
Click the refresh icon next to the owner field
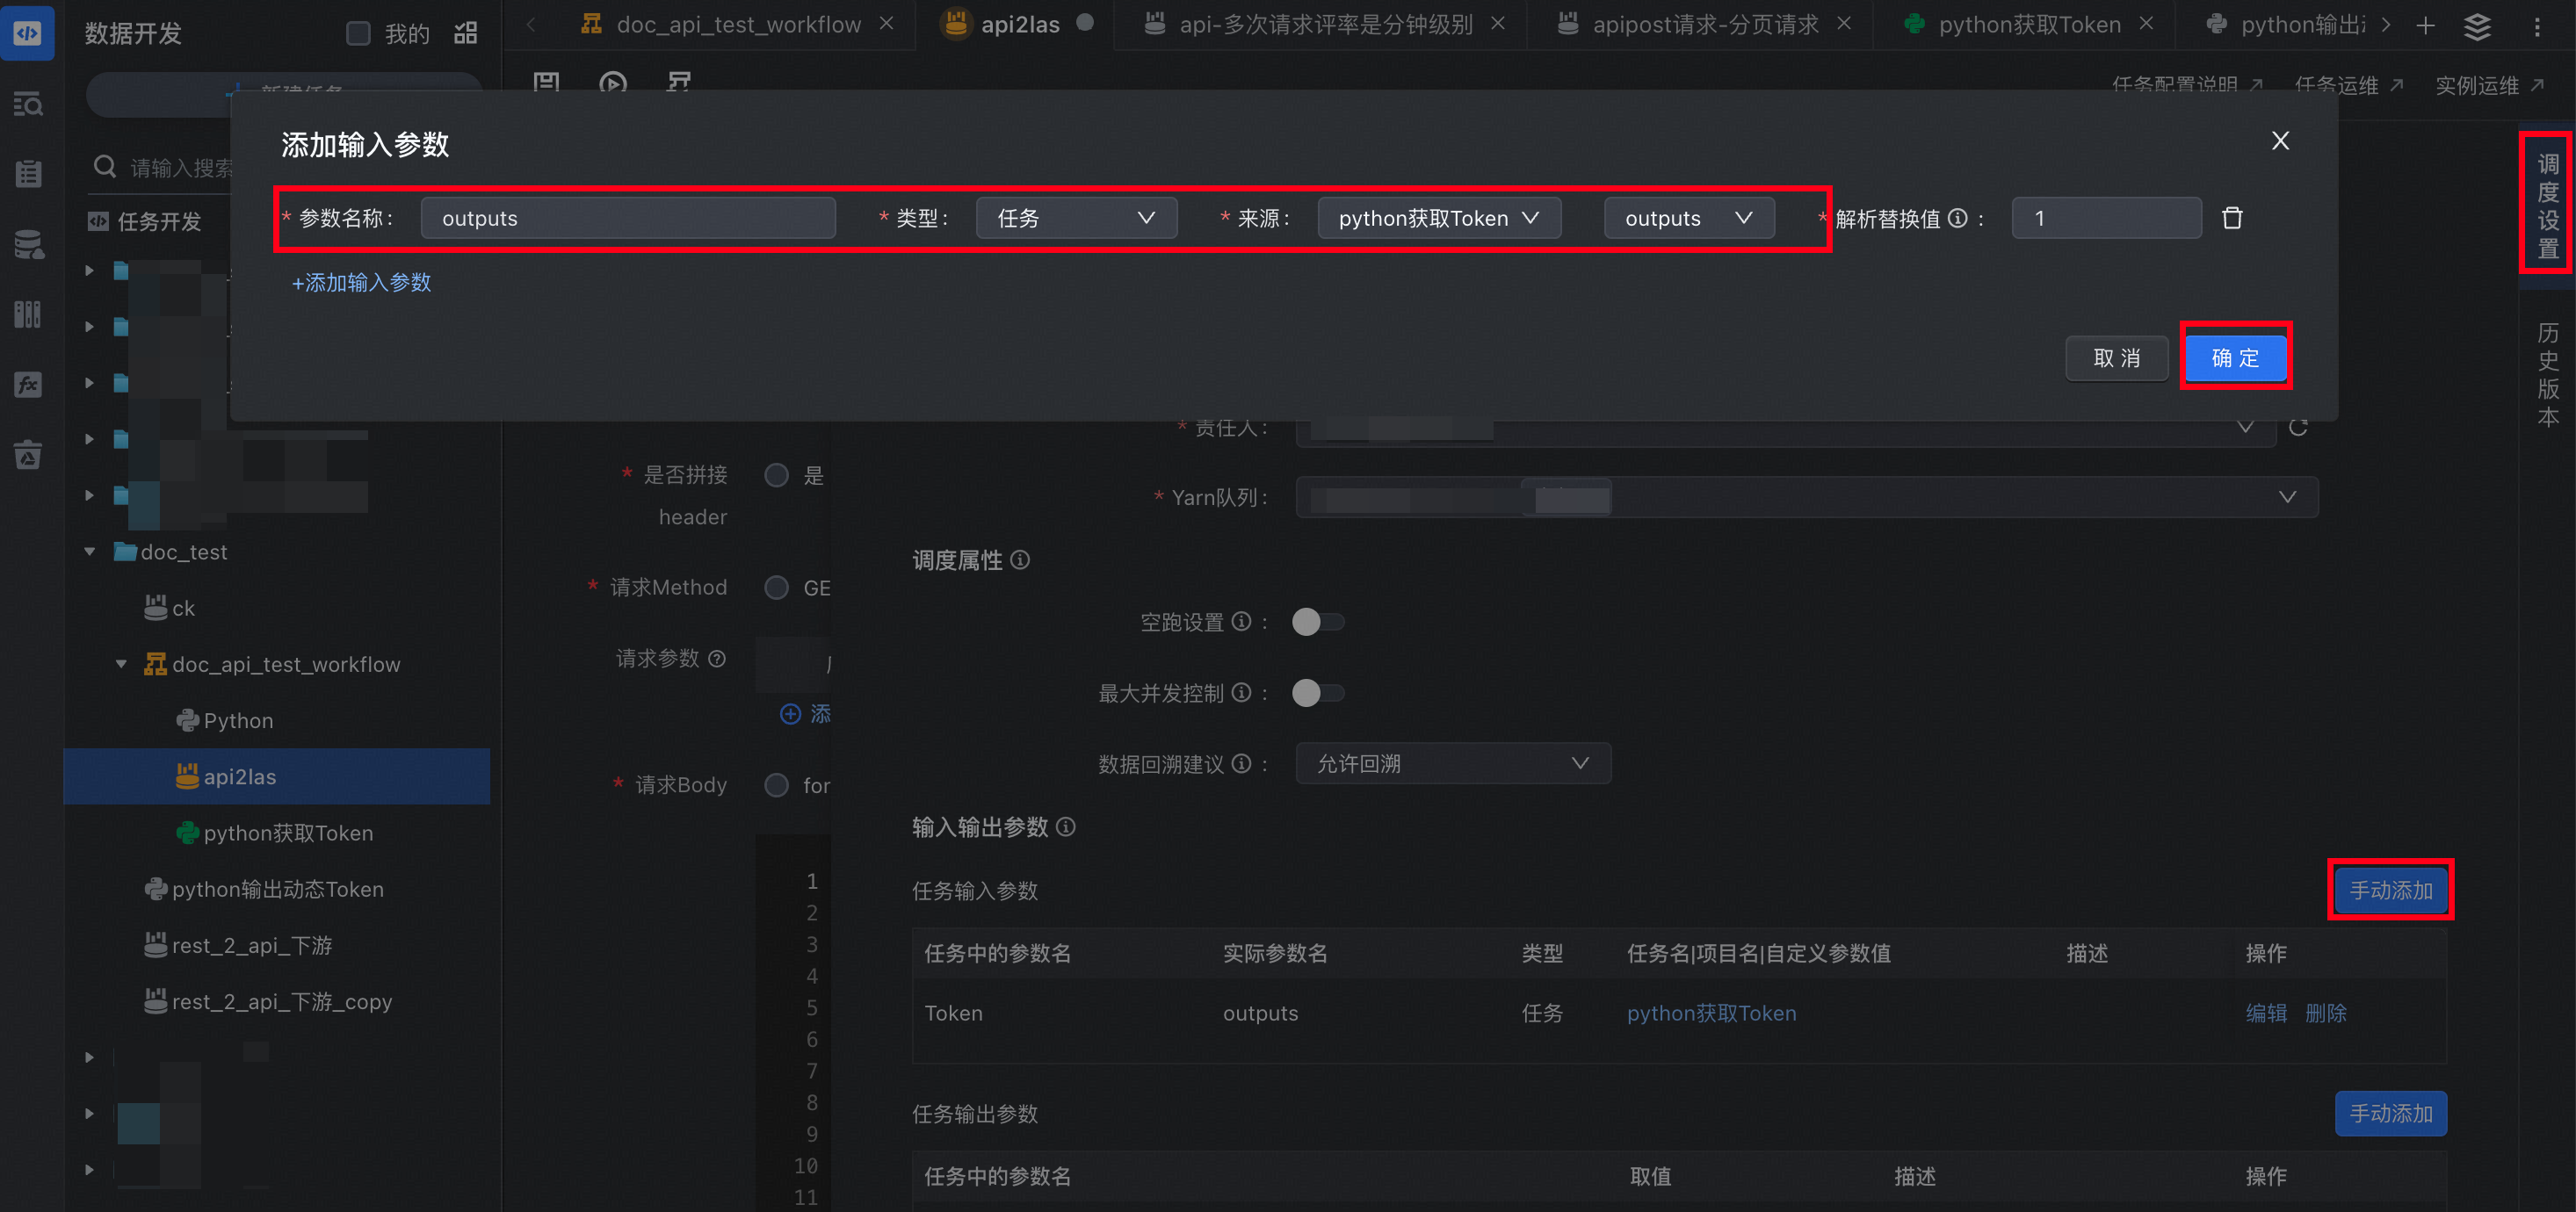(x=2298, y=428)
